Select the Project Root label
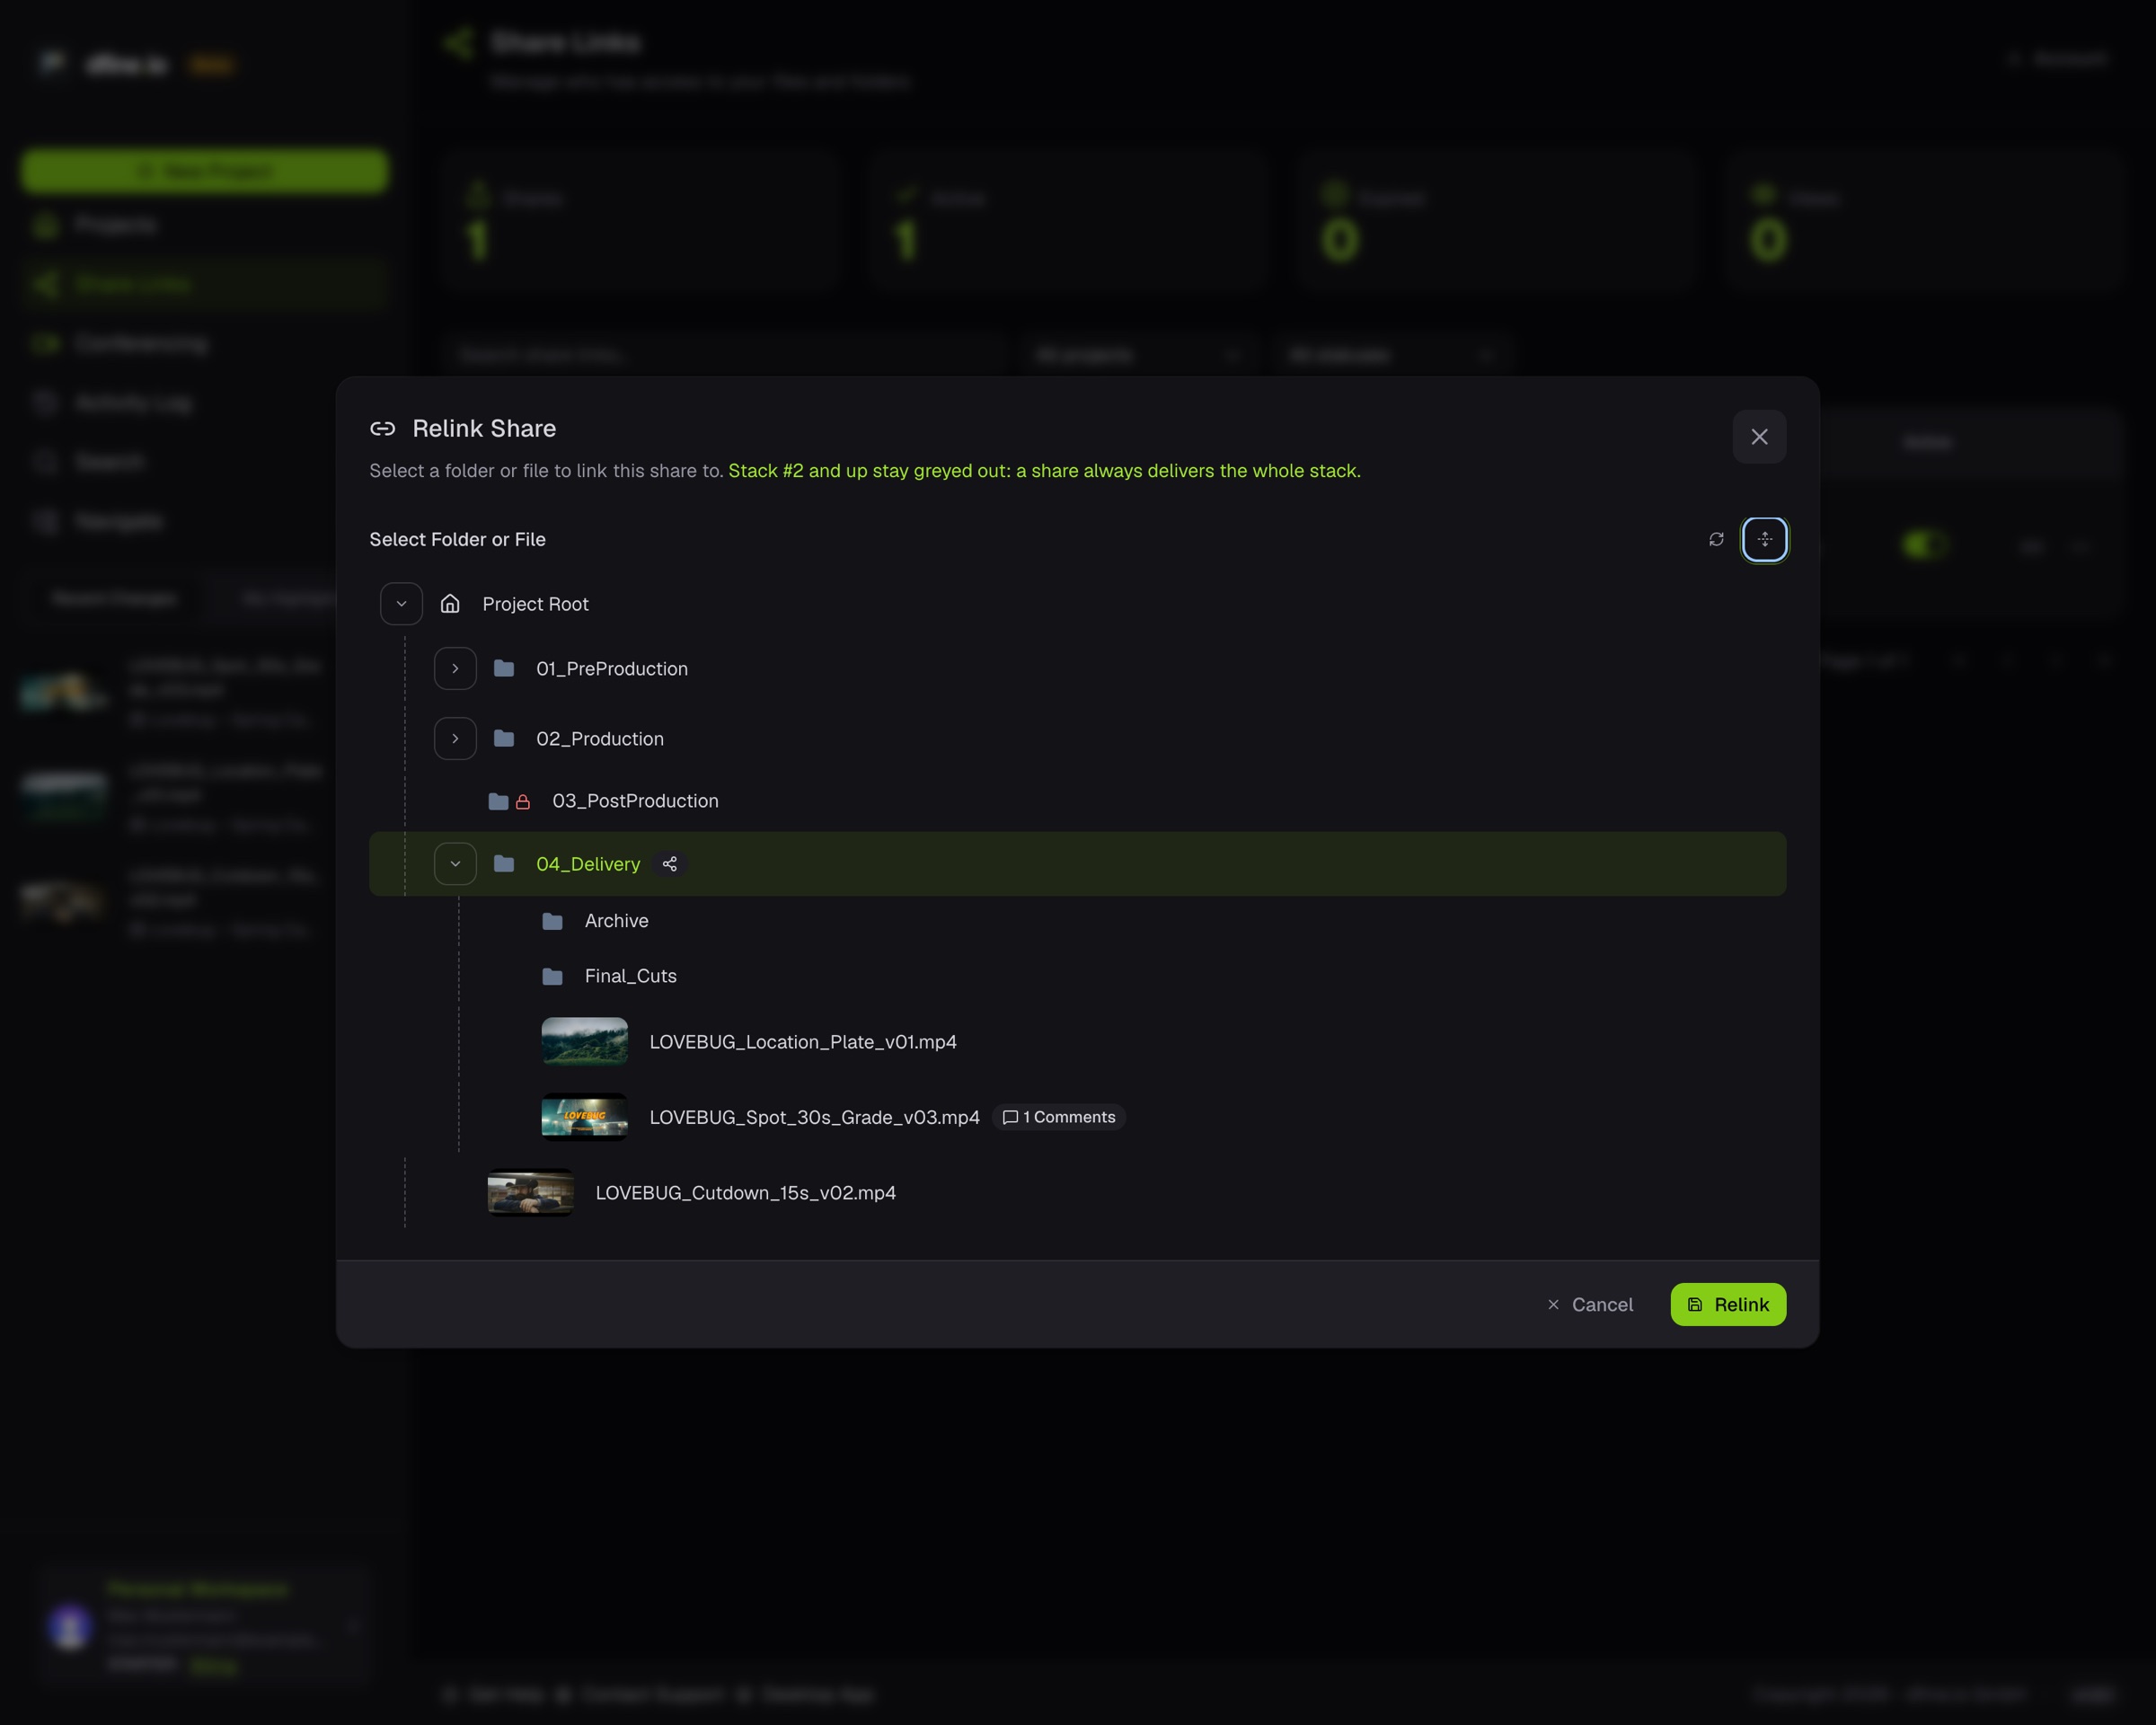This screenshot has width=2156, height=1725. tap(535, 603)
